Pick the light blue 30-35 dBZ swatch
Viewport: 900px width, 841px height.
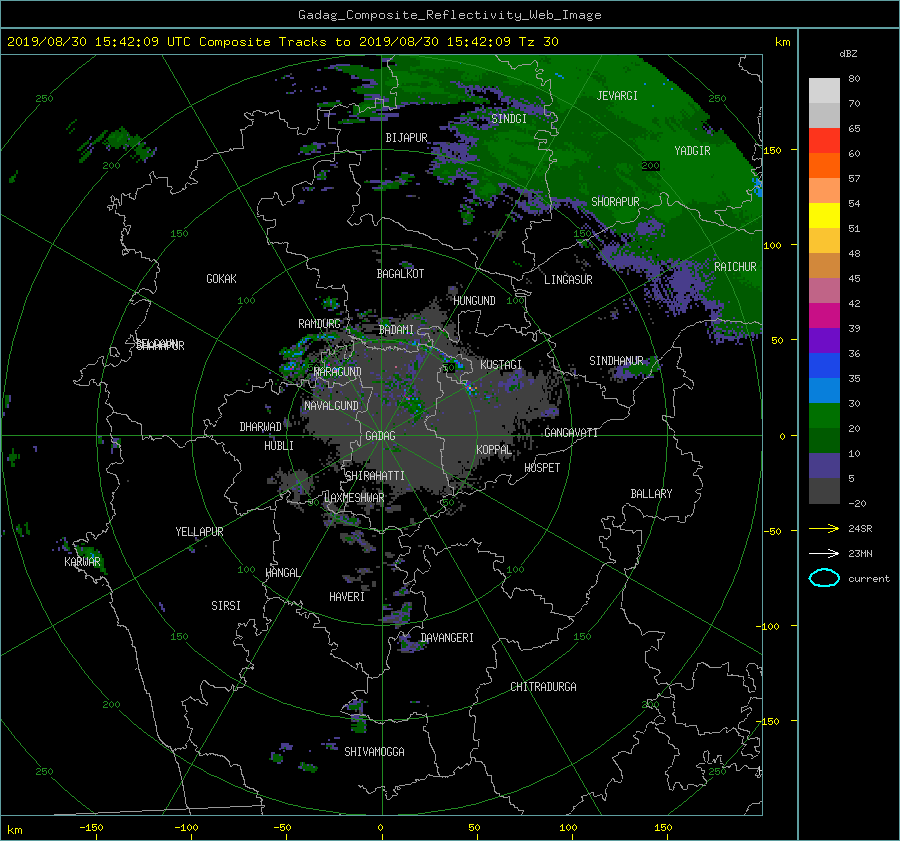tap(824, 390)
